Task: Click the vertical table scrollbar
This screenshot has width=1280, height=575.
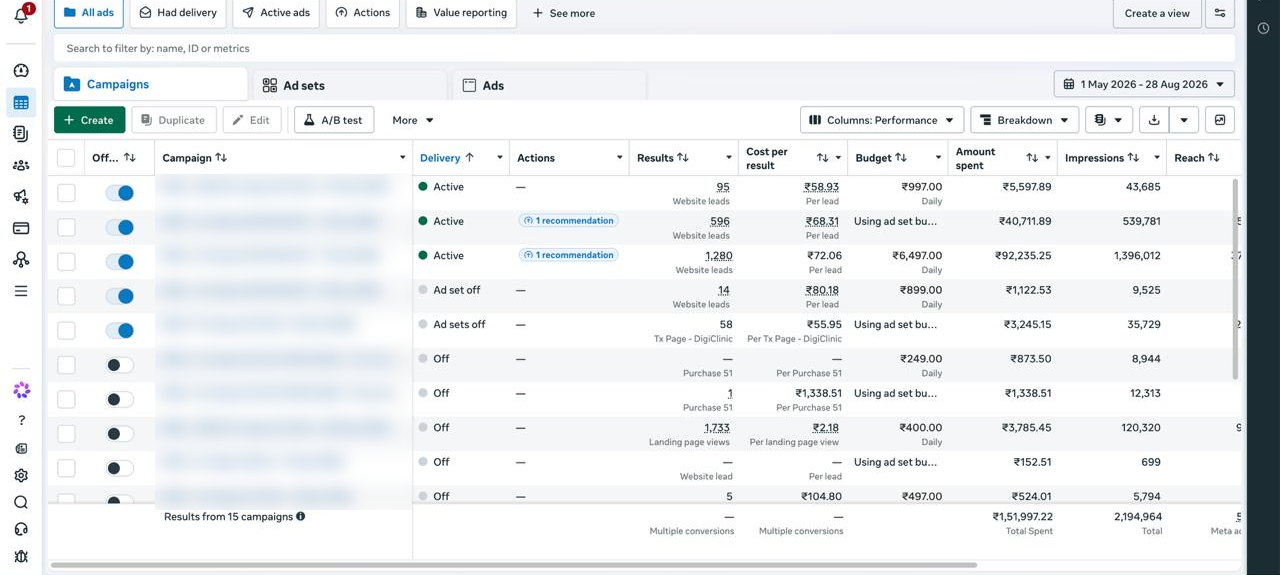Action: (1235, 280)
